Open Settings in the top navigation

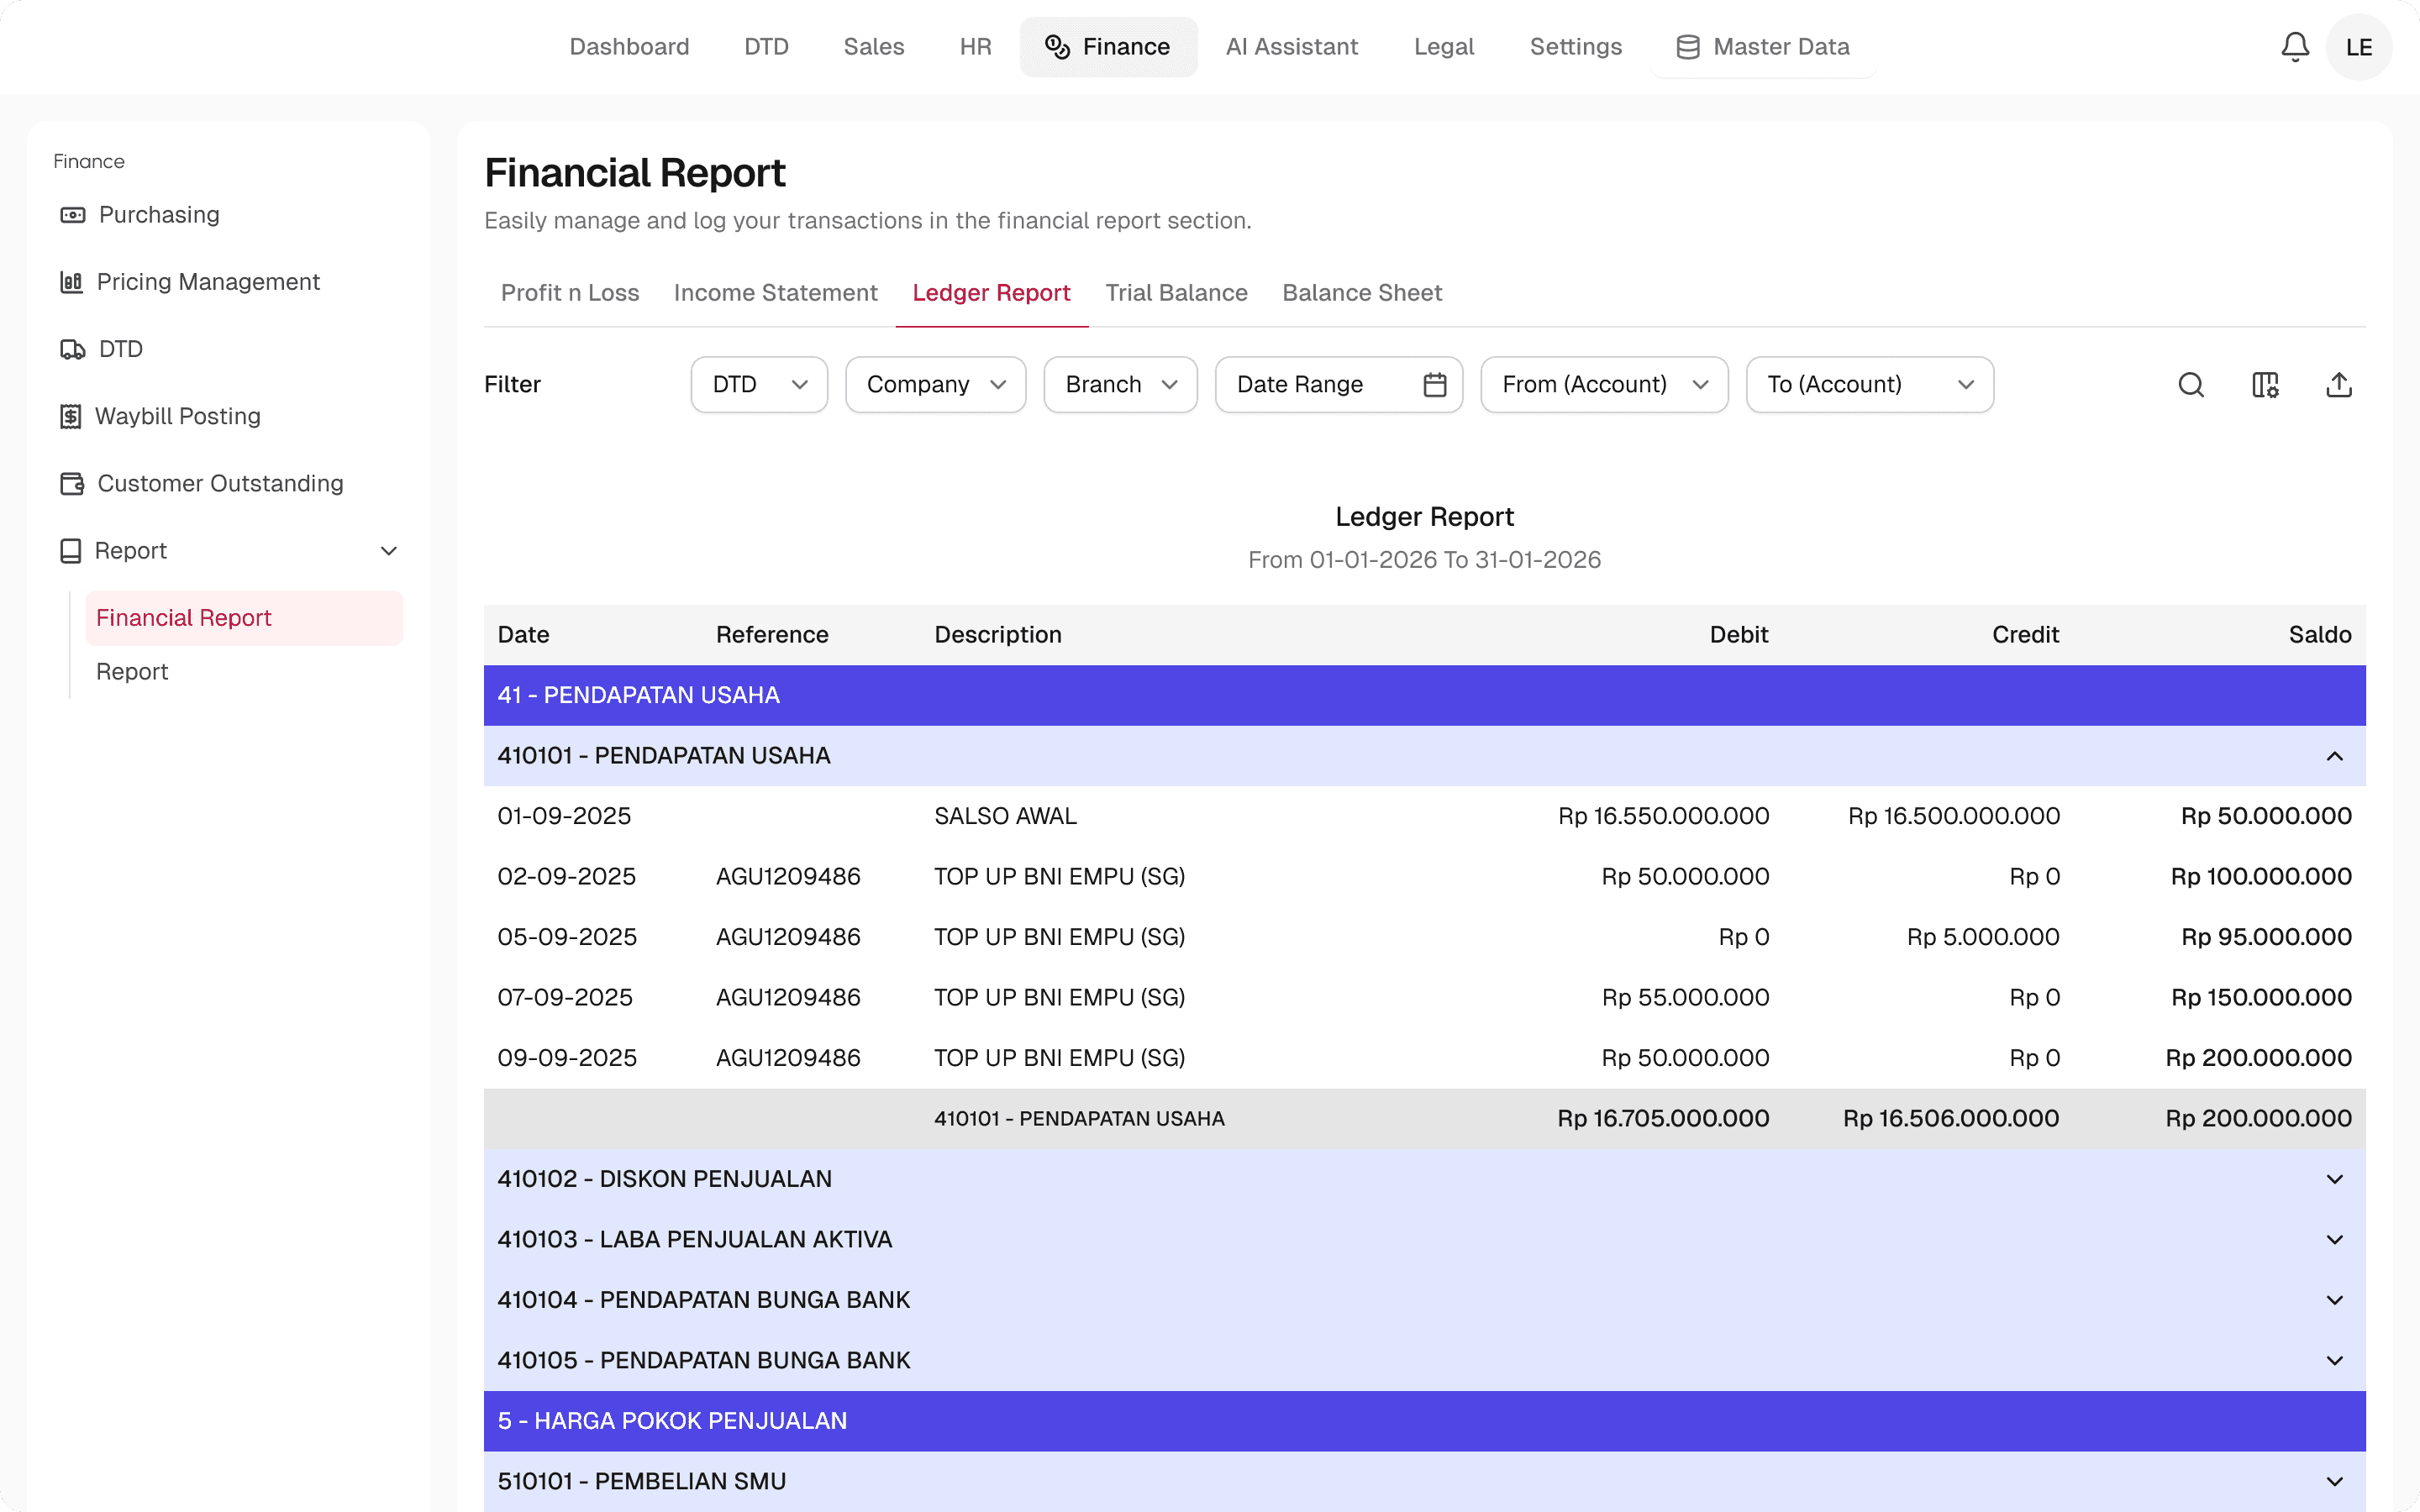[x=1576, y=47]
